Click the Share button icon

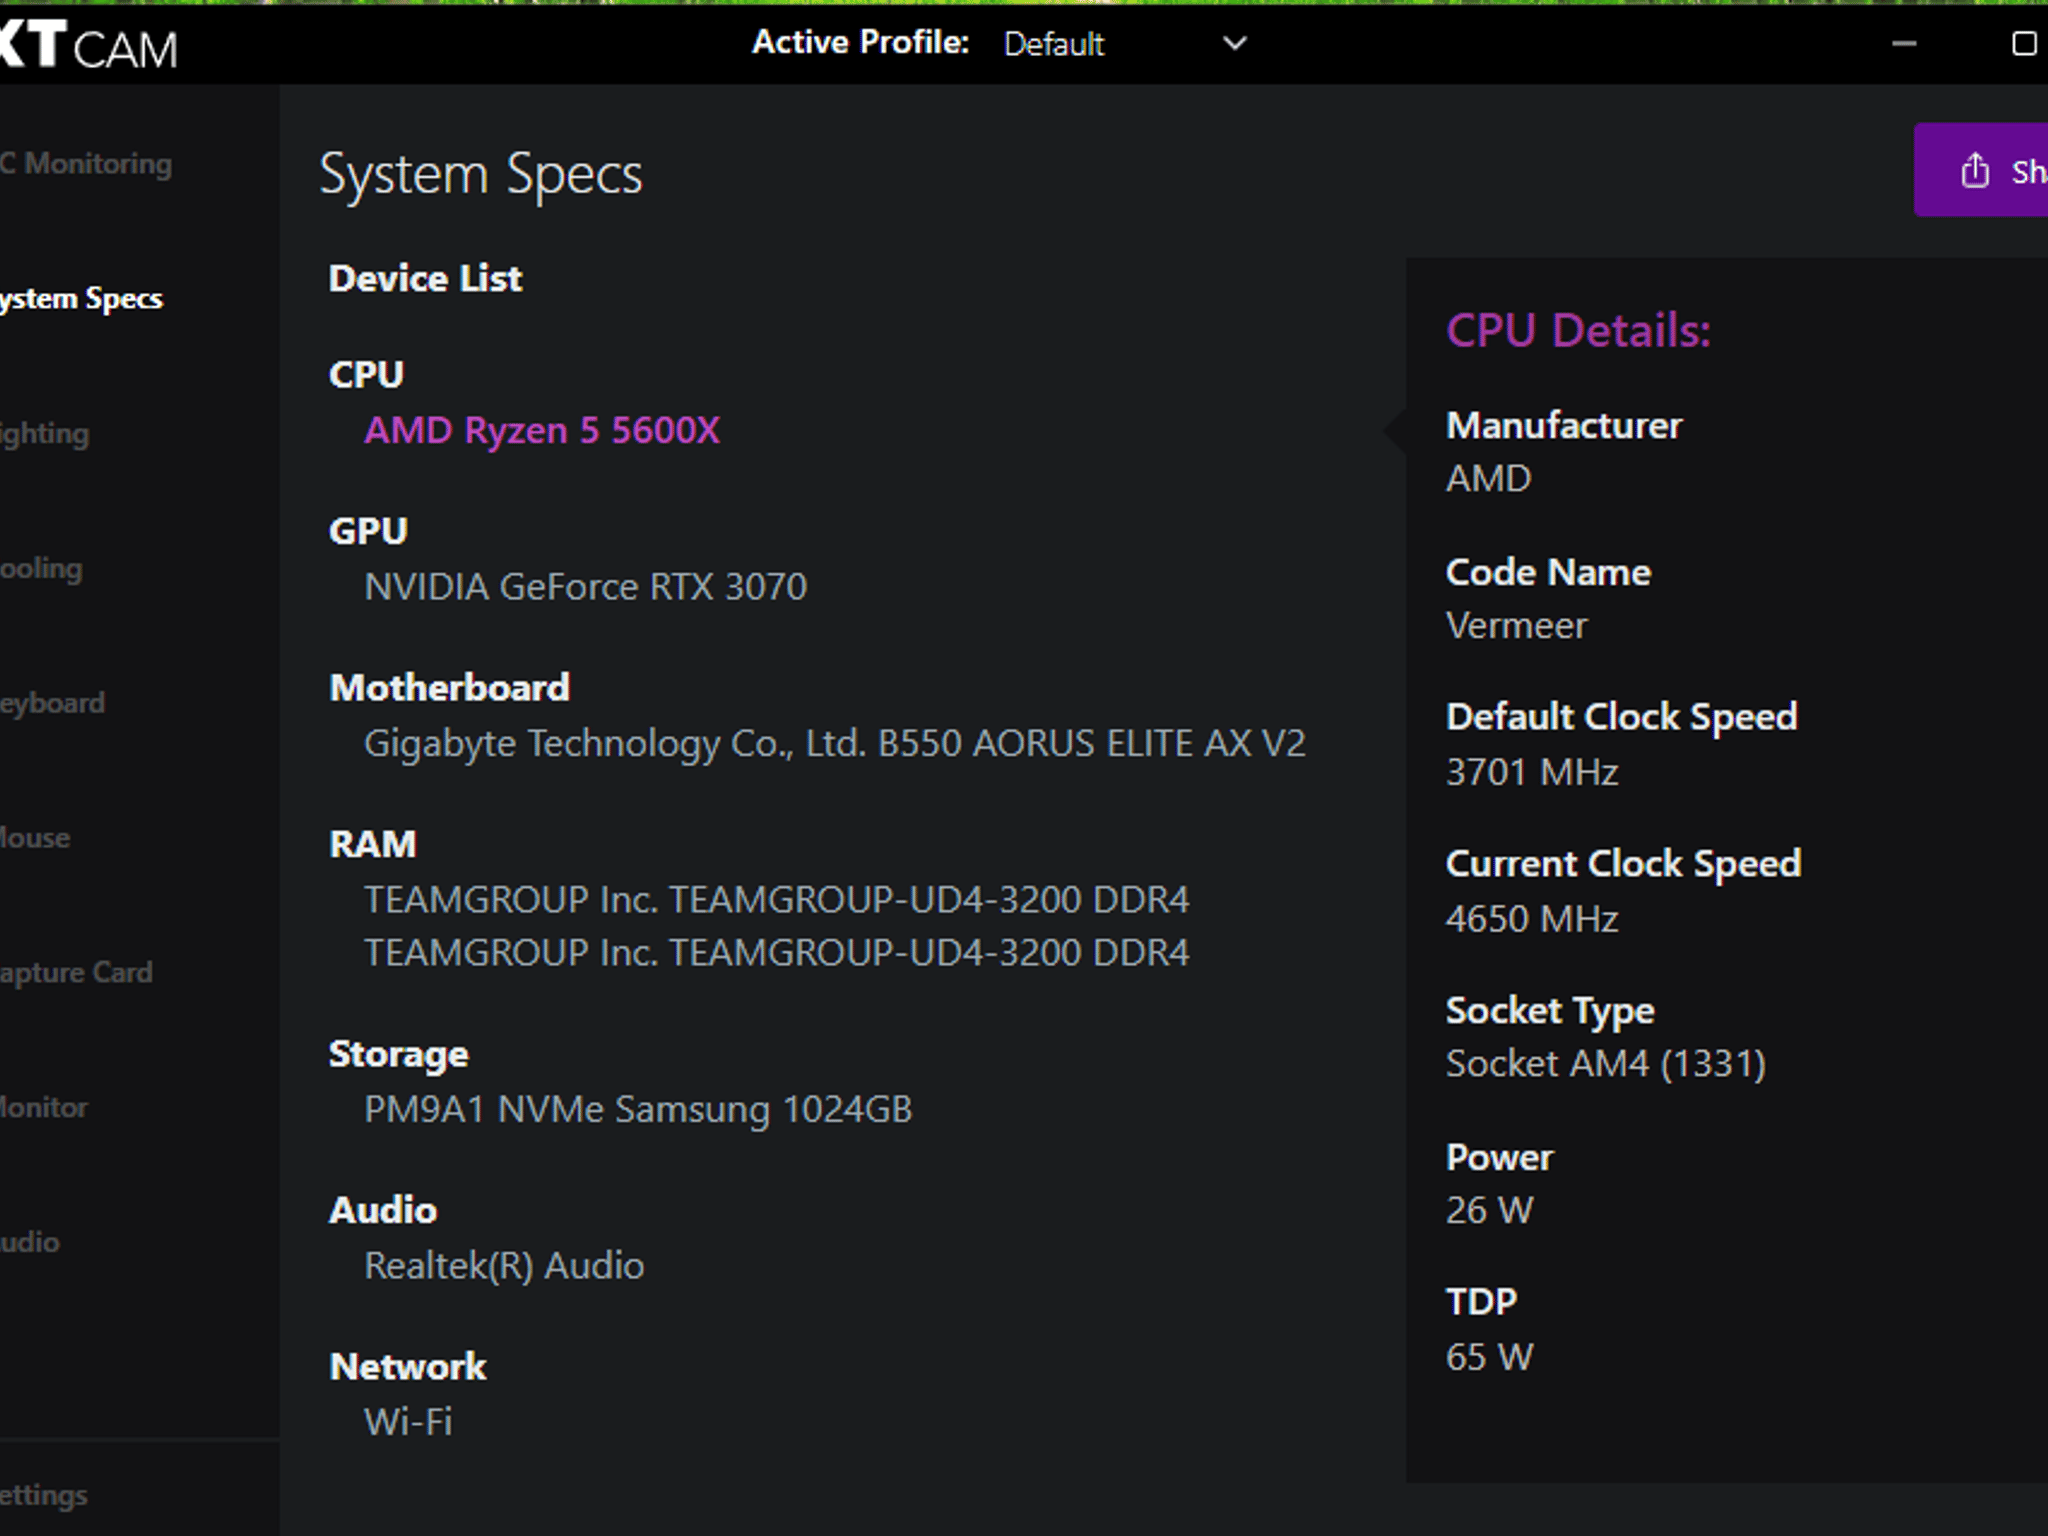tap(1974, 171)
